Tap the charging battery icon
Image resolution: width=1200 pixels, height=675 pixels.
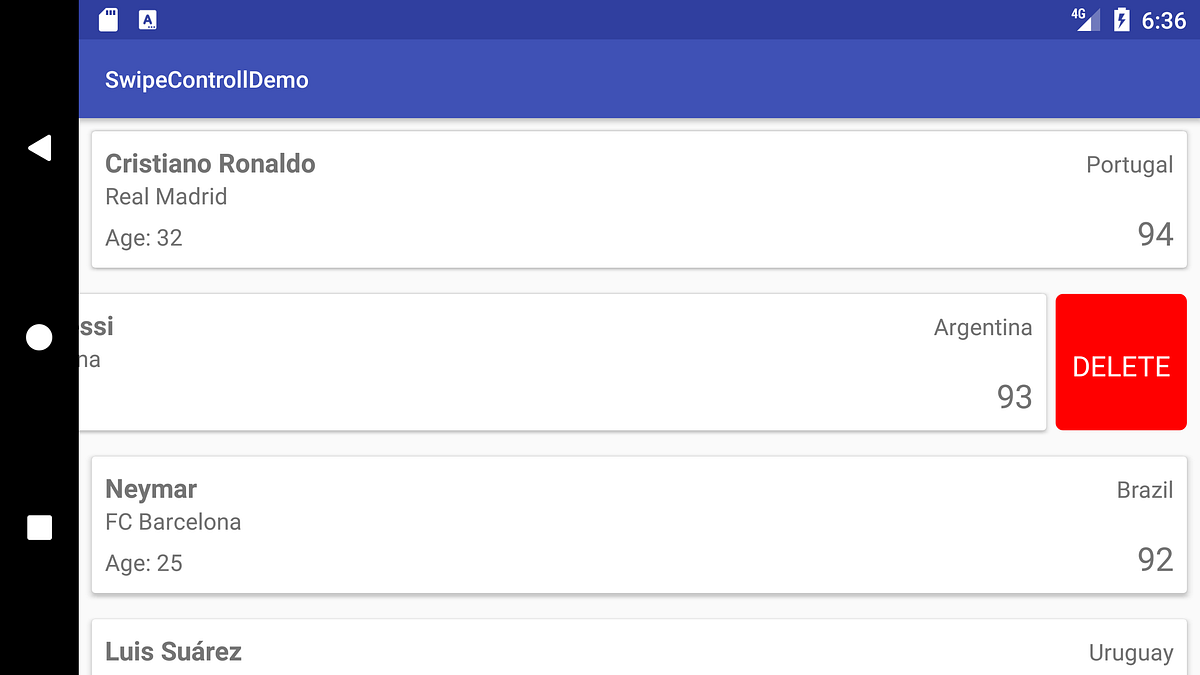1122,18
